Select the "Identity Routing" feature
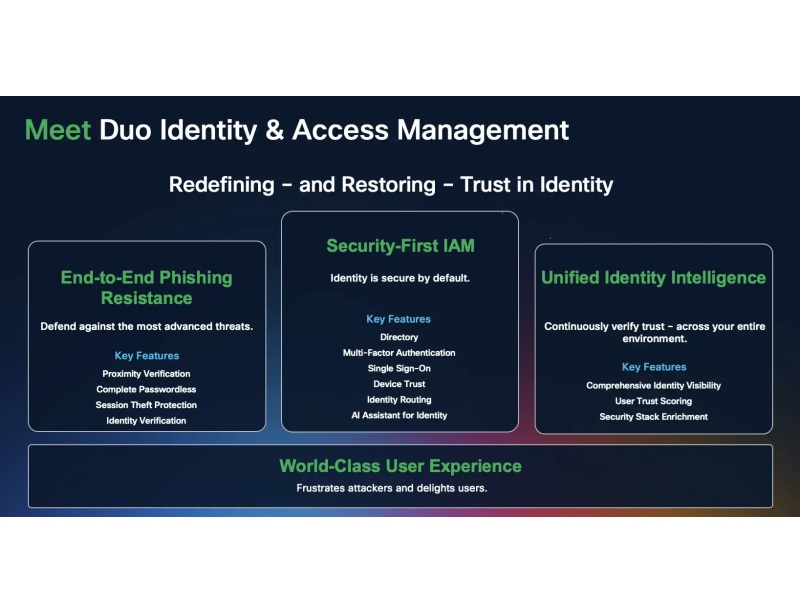Screen dimensions: 800x598 click(x=399, y=400)
